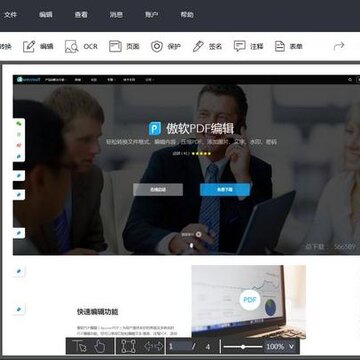
Task: Click the search icon in the webpage header
Action: (x=350, y=80)
